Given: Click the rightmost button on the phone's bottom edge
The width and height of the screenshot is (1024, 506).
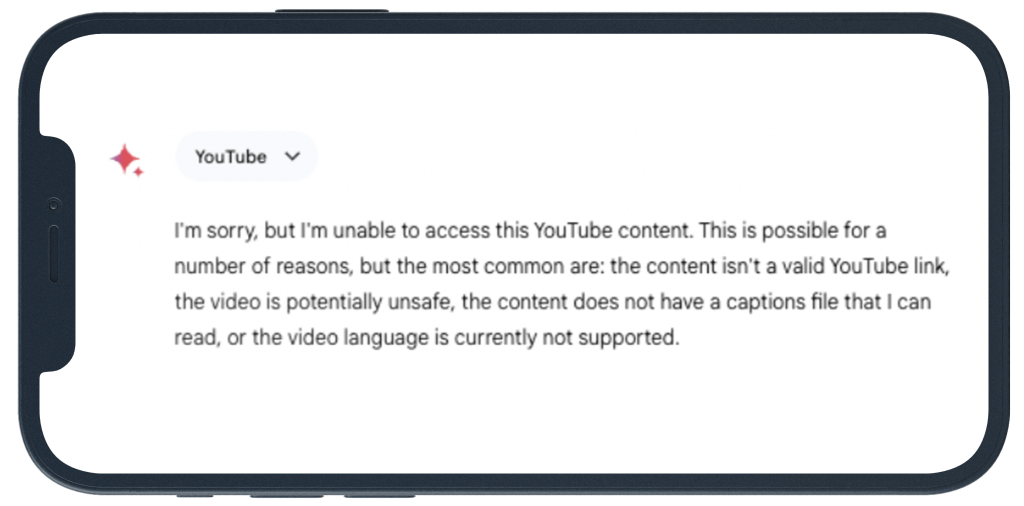Looking at the screenshot, I should coord(379,496).
